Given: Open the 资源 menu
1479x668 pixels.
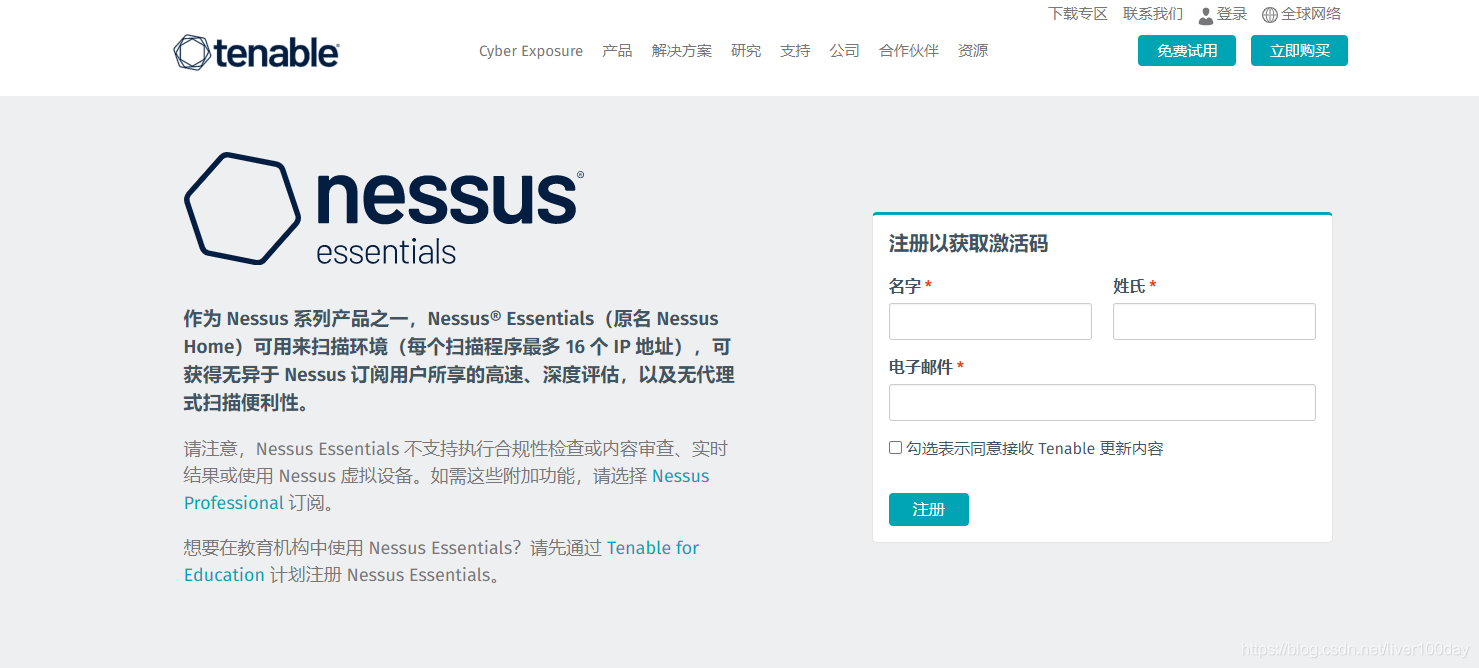Looking at the screenshot, I should 973,51.
